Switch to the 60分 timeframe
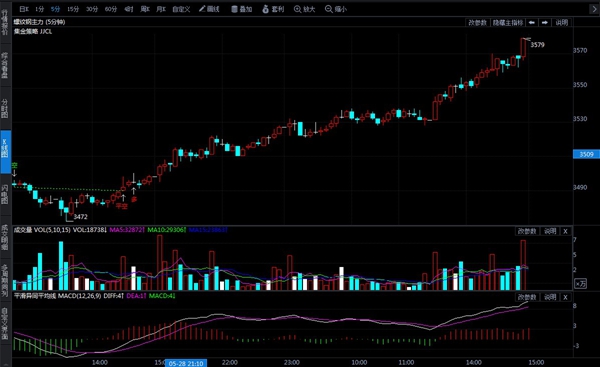This screenshot has height=367, width=600. click(111, 9)
